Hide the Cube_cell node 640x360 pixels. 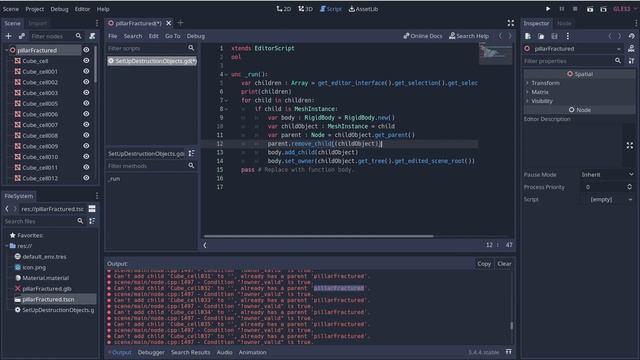pyautogui.click(x=86, y=60)
